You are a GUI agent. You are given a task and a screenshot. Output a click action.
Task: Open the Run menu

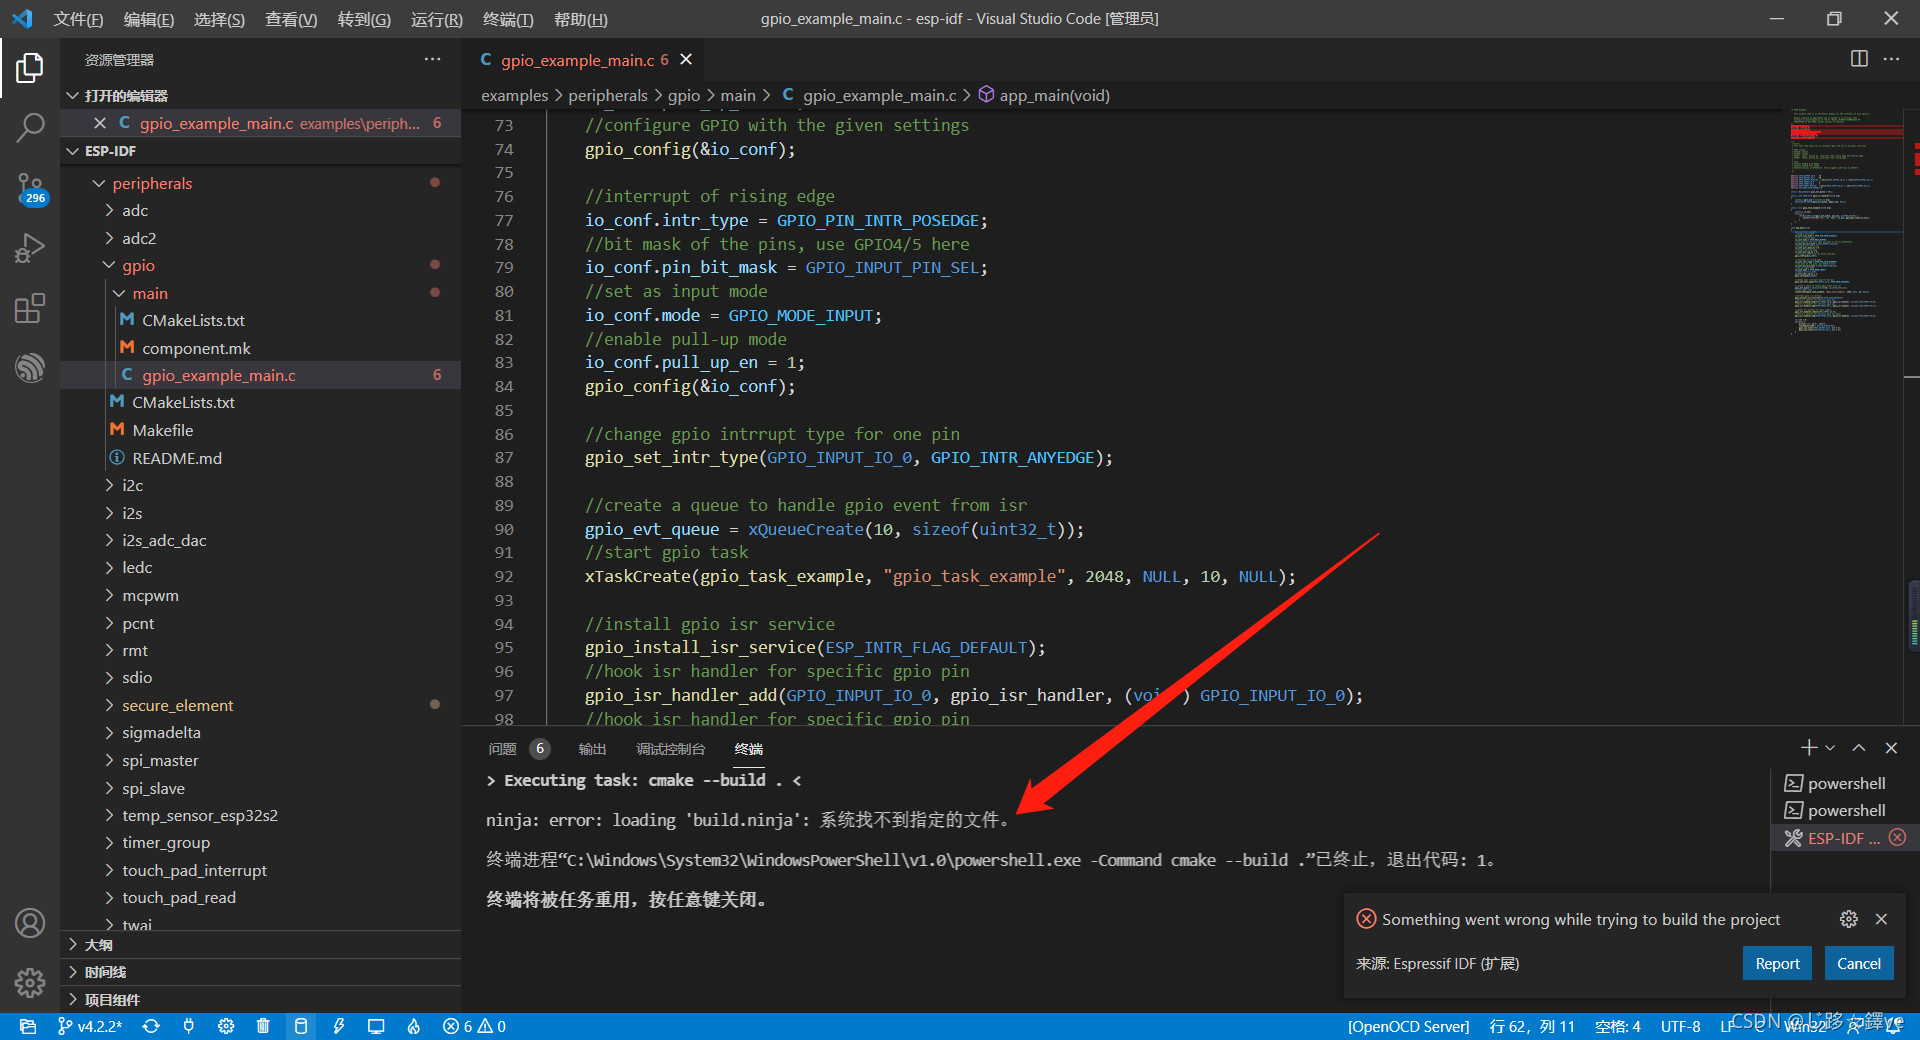[x=437, y=19]
